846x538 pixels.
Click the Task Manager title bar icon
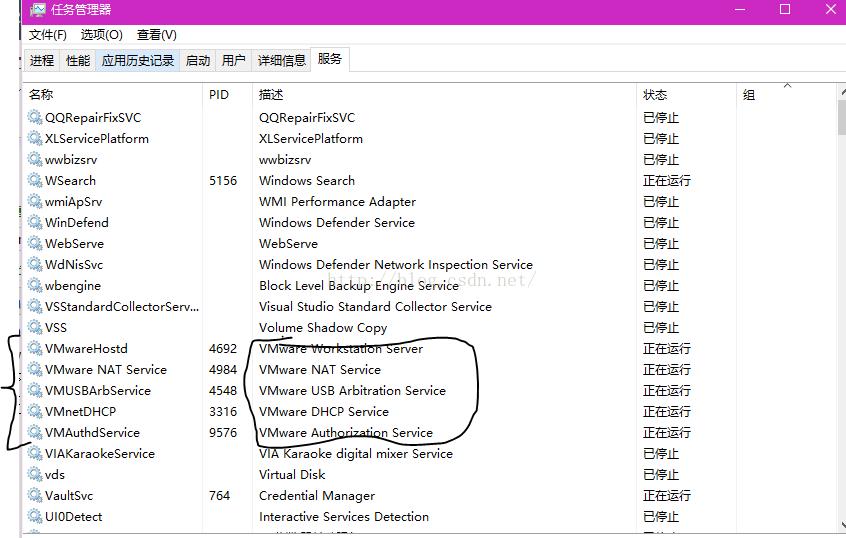pos(37,10)
